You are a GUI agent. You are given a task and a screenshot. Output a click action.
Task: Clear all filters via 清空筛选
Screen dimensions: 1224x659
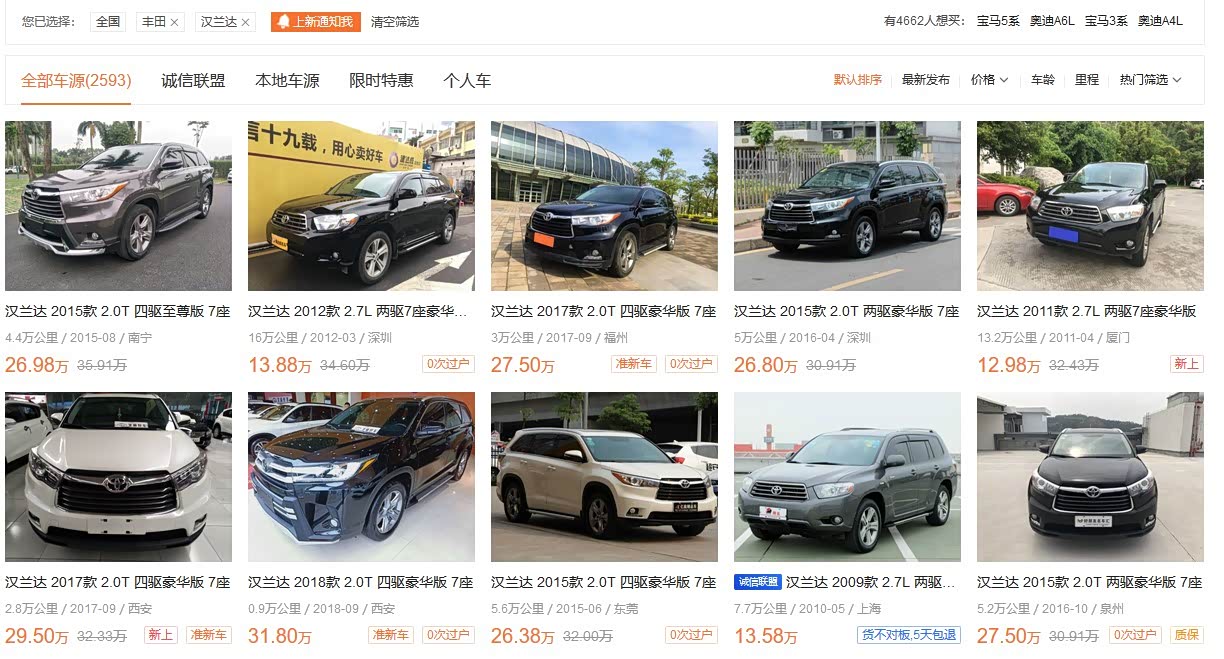395,22
